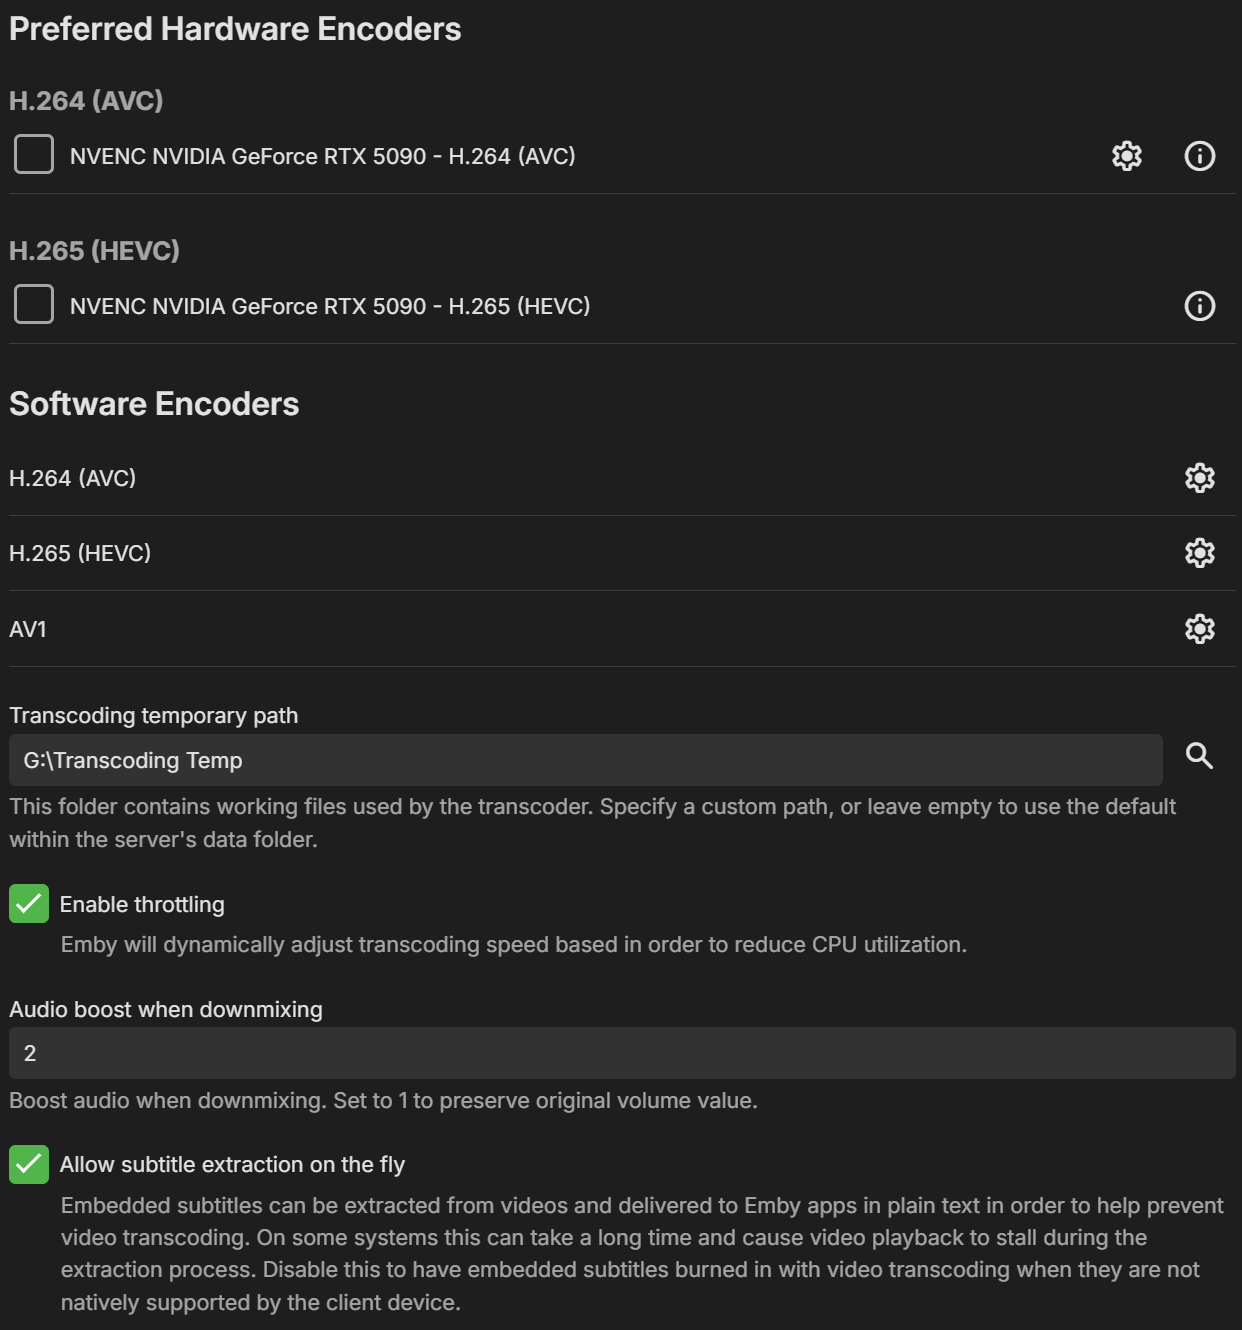Click the NVENC GeForce RTX 5090 H.264 label
Image resolution: width=1242 pixels, height=1330 pixels.
[322, 156]
